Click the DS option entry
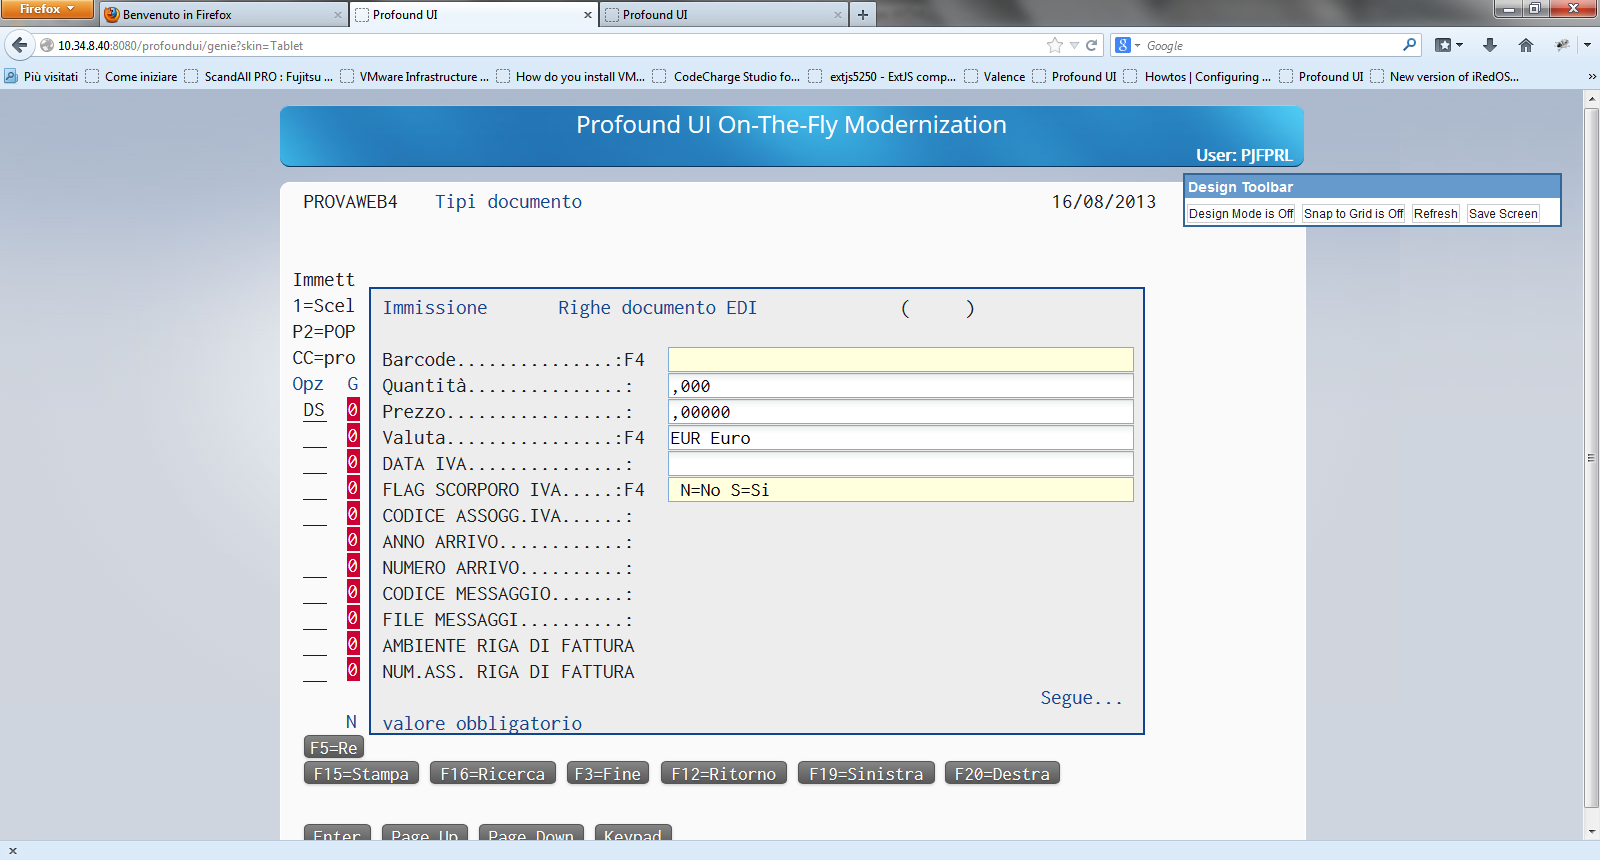This screenshot has height=860, width=1600. (x=314, y=410)
